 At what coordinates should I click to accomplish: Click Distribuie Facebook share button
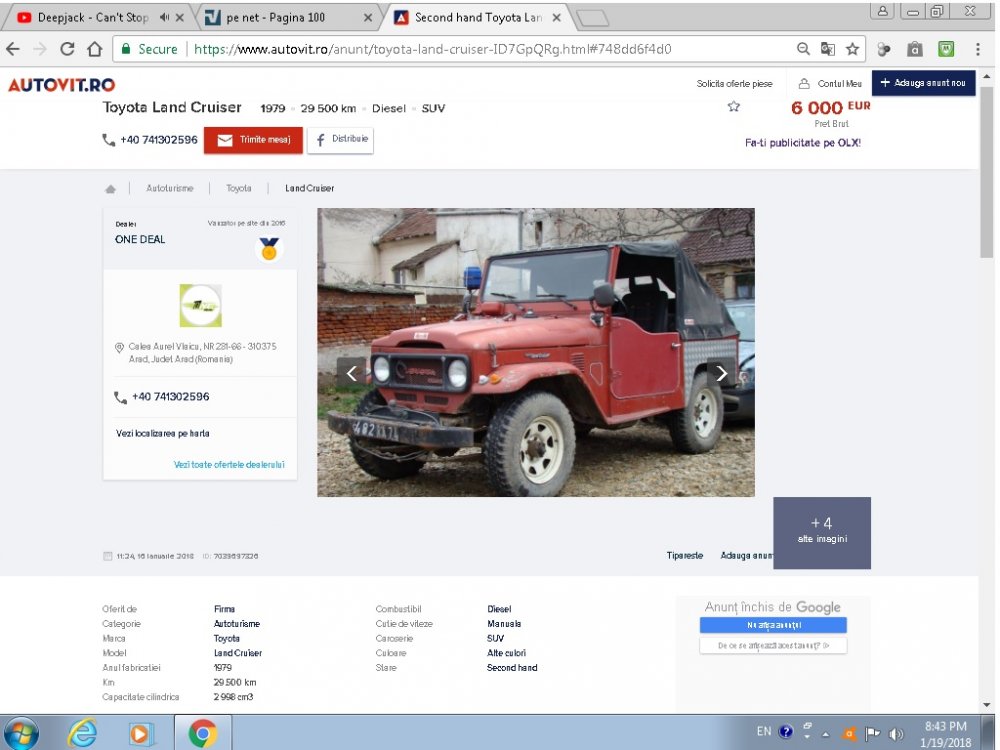click(340, 140)
